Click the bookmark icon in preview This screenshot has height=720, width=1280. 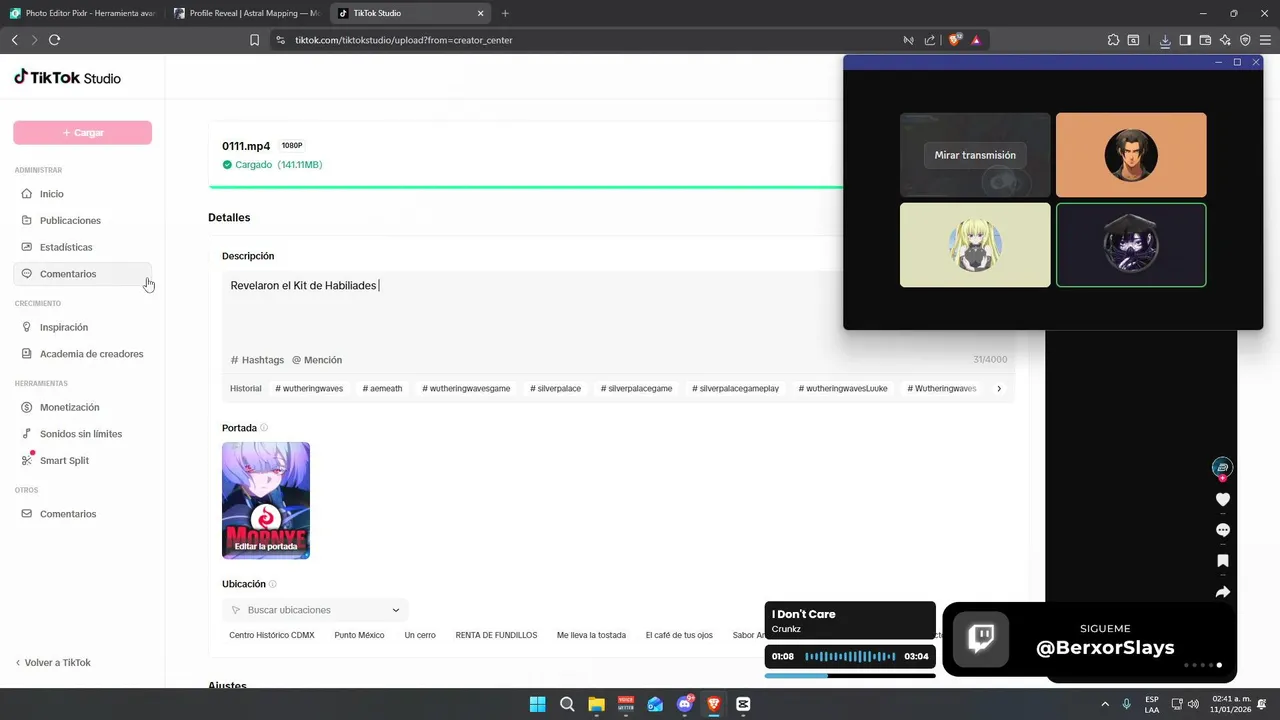click(1222, 561)
